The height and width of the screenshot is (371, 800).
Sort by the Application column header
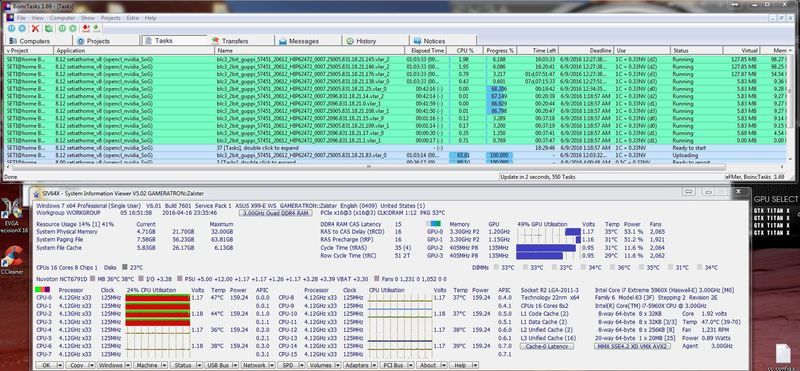(x=134, y=51)
